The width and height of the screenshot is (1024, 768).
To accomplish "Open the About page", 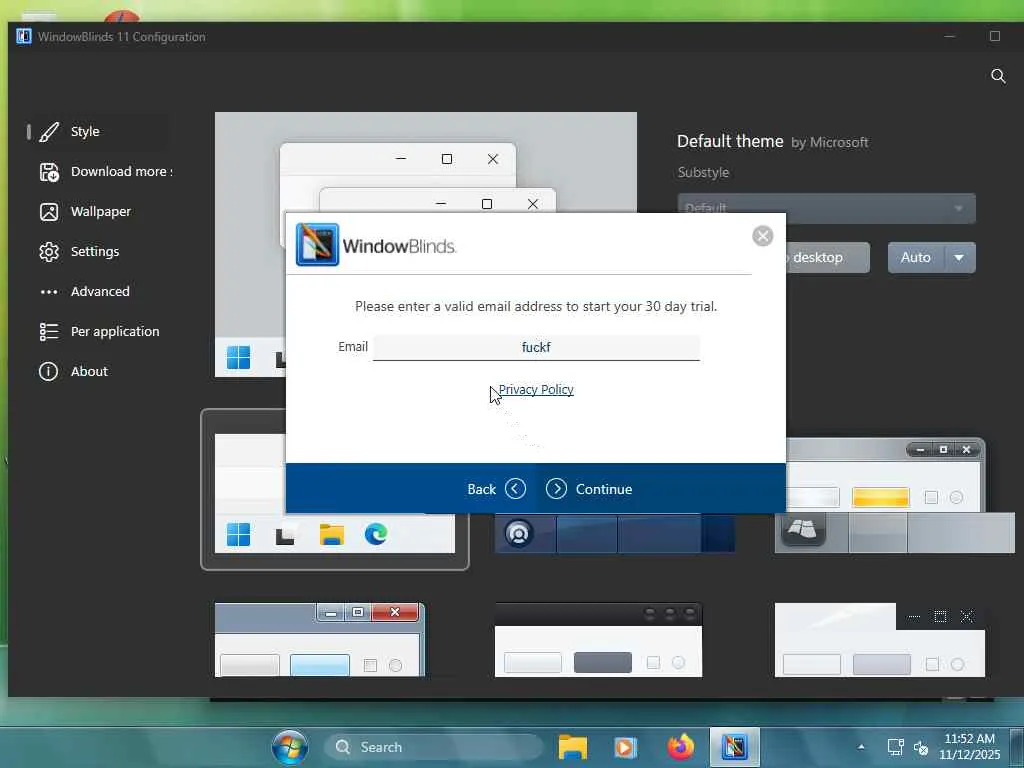I will [x=73, y=372].
